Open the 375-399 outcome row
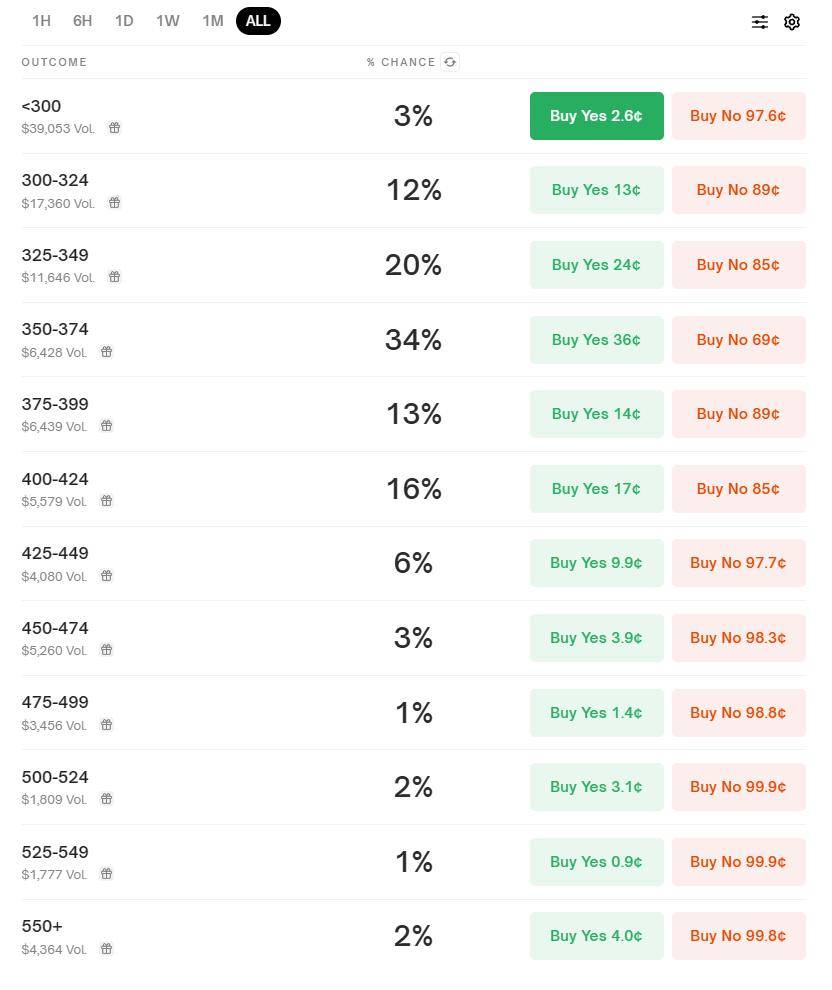This screenshot has height=990, width=832. point(413,414)
